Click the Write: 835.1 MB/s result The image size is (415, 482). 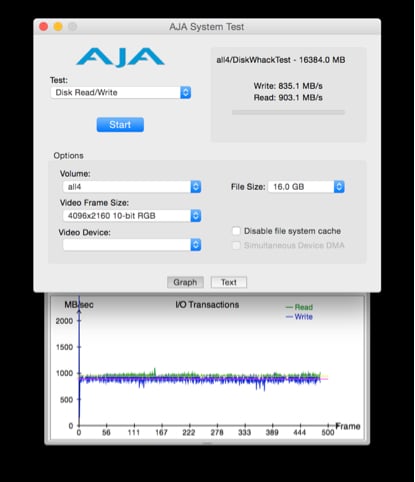tap(288, 86)
